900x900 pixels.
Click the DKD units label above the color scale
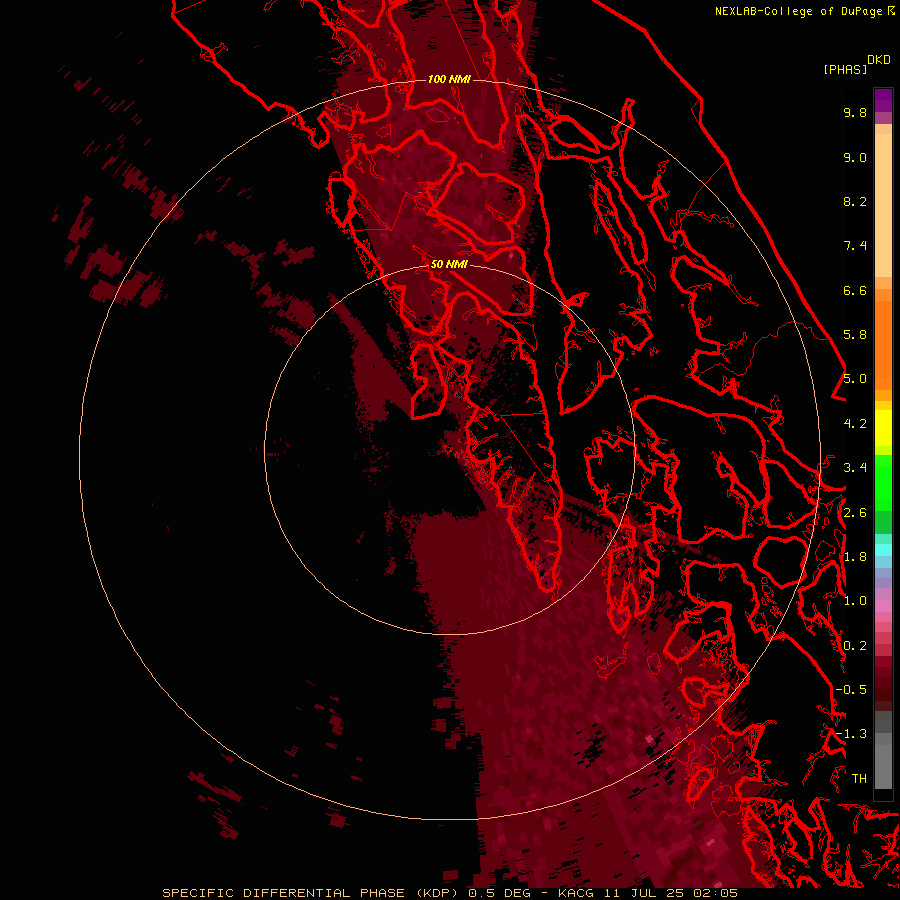(878, 60)
